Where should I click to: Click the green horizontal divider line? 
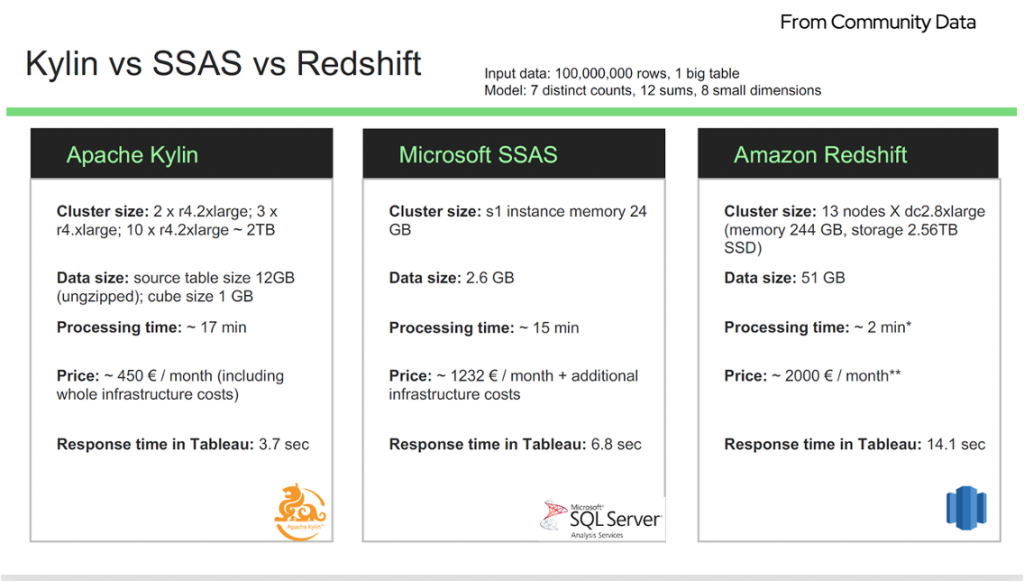(511, 112)
